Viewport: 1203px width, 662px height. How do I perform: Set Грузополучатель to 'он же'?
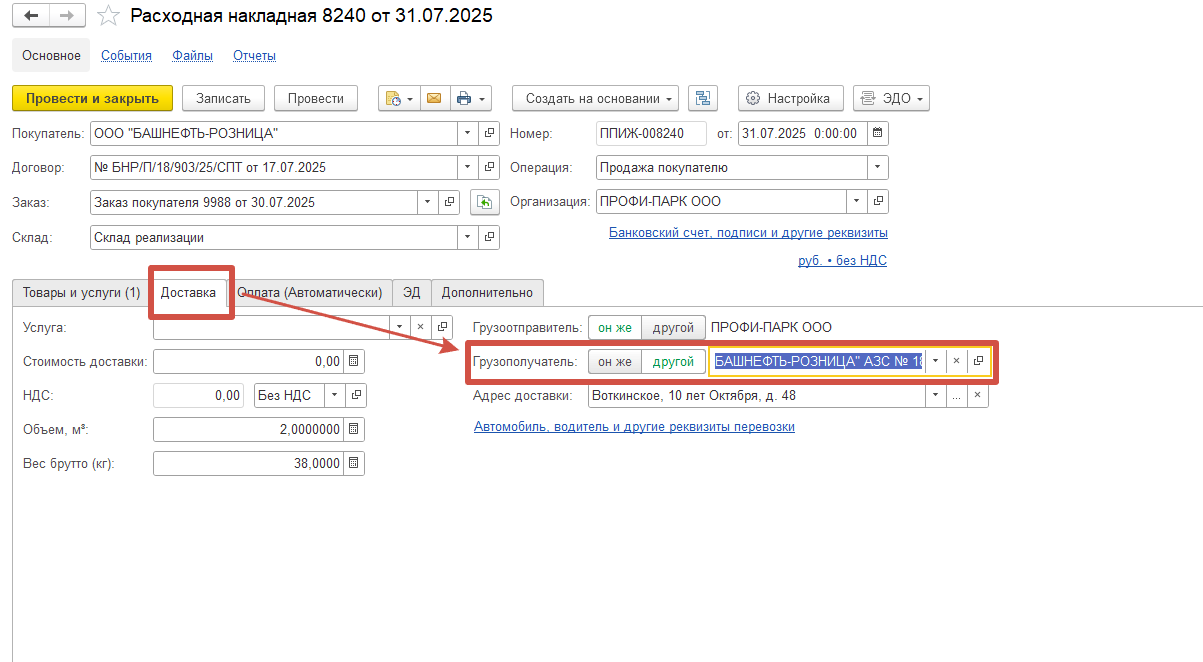point(614,361)
